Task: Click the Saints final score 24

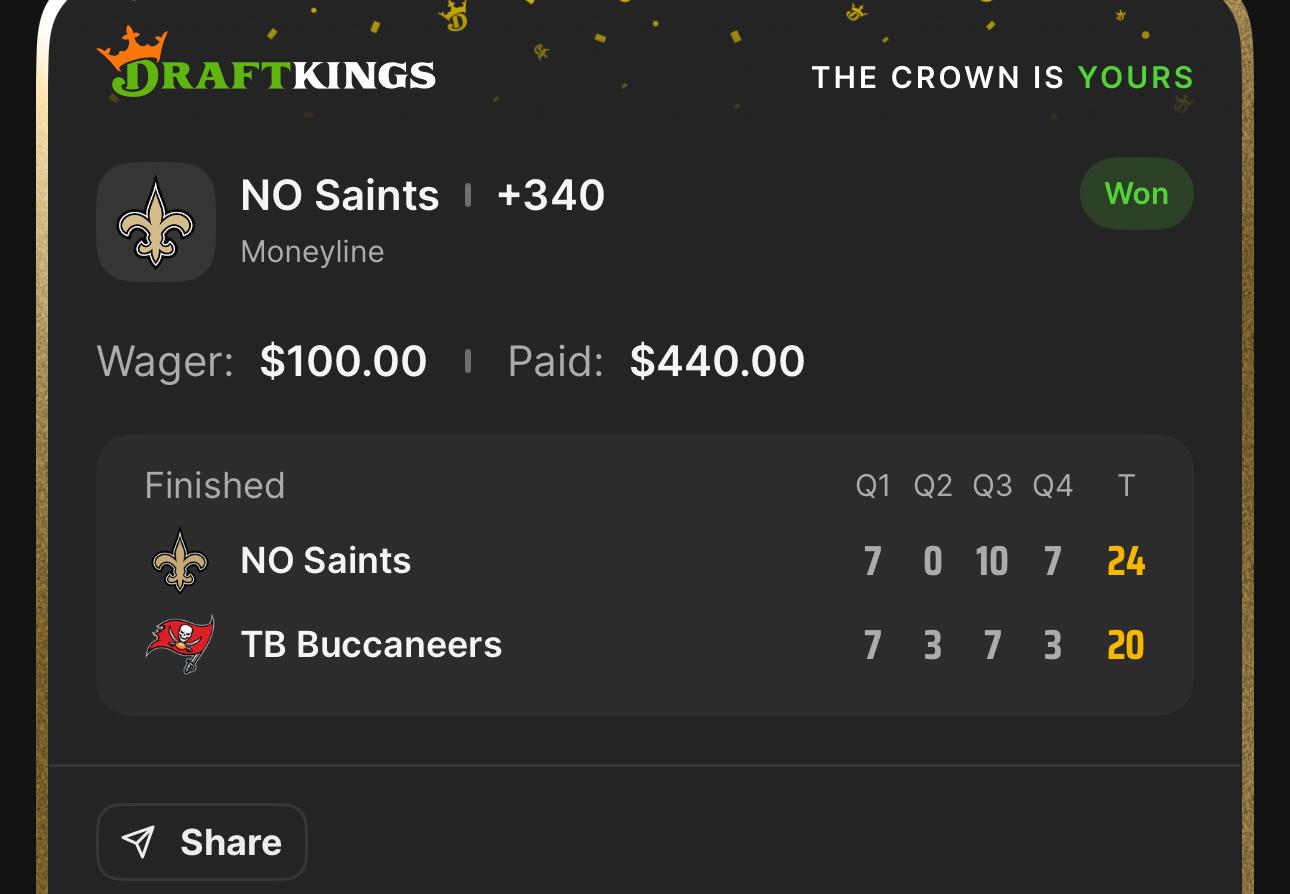Action: coord(1126,561)
